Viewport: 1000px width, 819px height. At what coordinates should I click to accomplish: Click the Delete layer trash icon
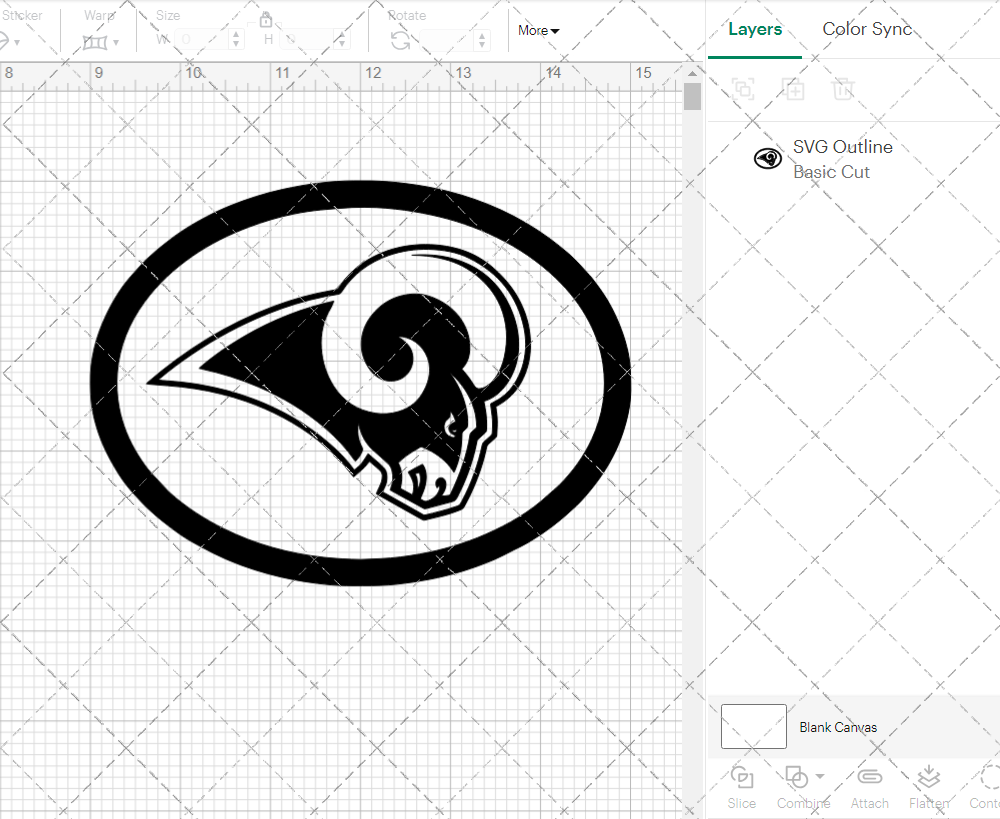pyautogui.click(x=843, y=89)
